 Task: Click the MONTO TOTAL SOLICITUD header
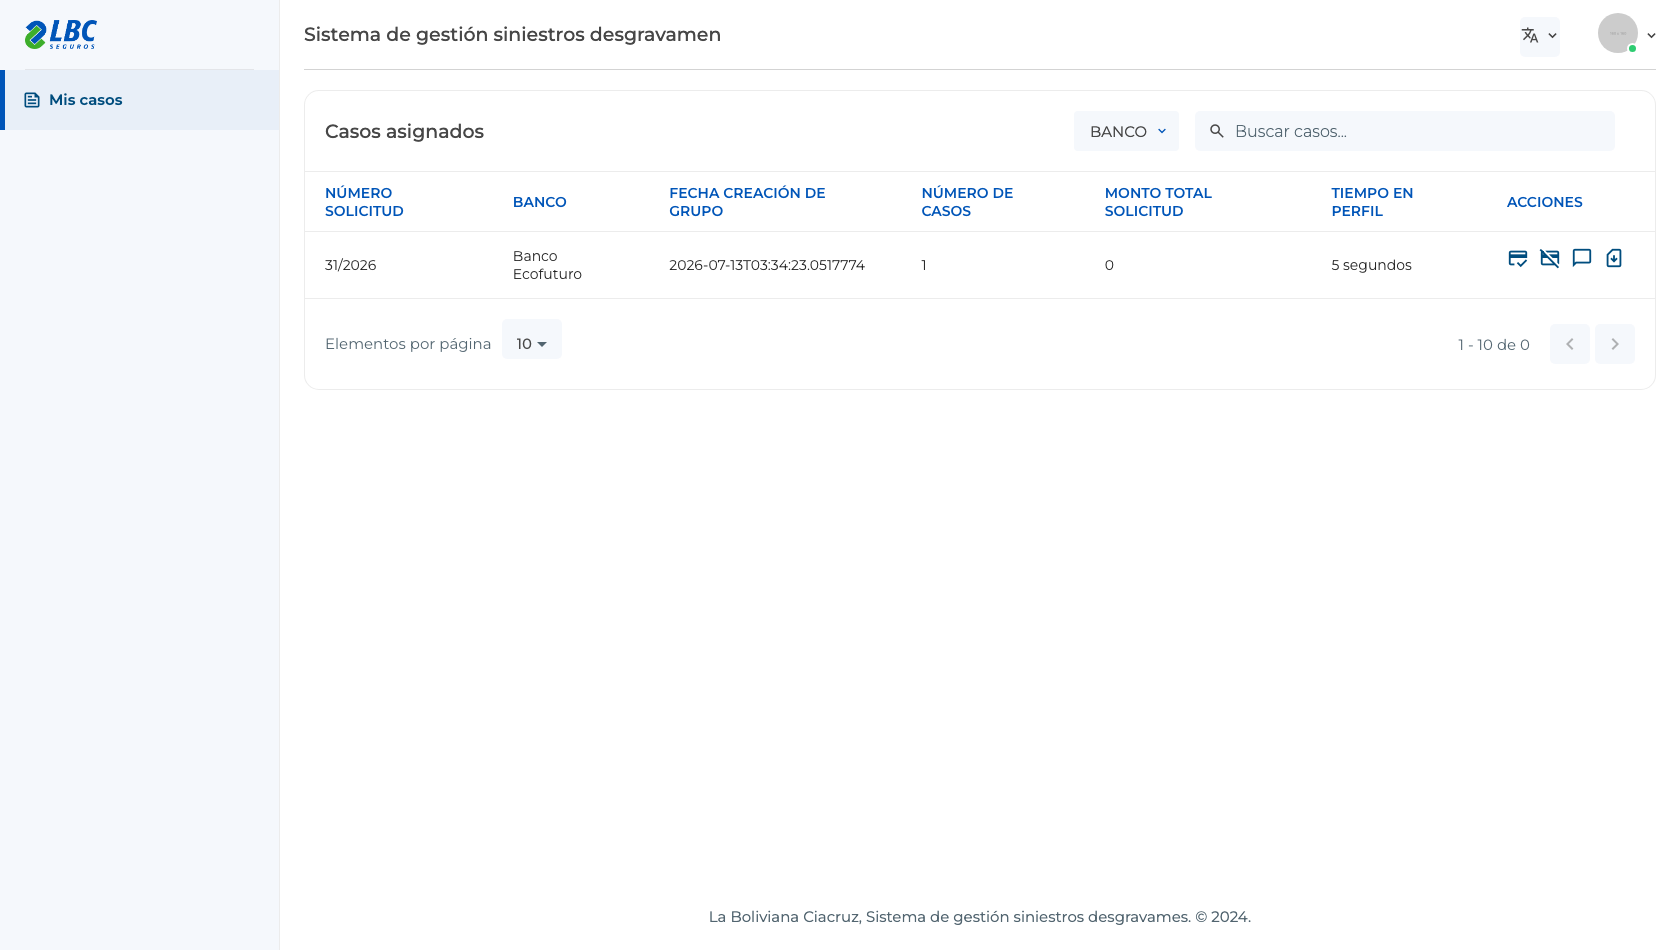coord(1158,202)
